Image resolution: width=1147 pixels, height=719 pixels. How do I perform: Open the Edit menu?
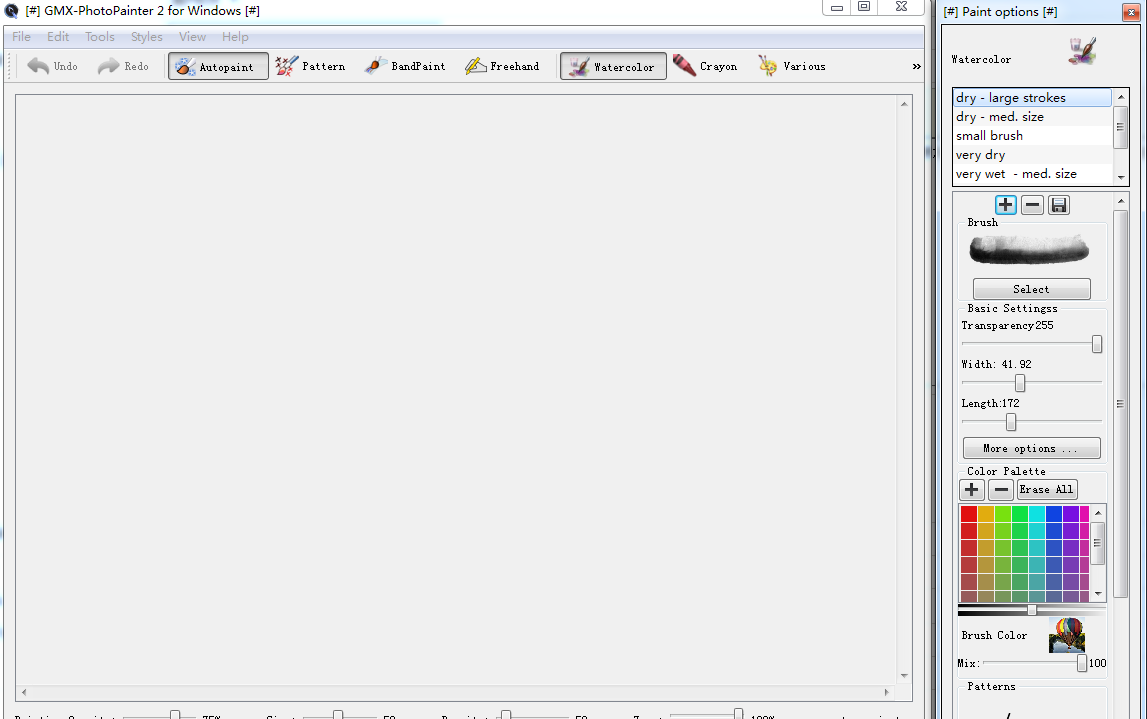[58, 37]
